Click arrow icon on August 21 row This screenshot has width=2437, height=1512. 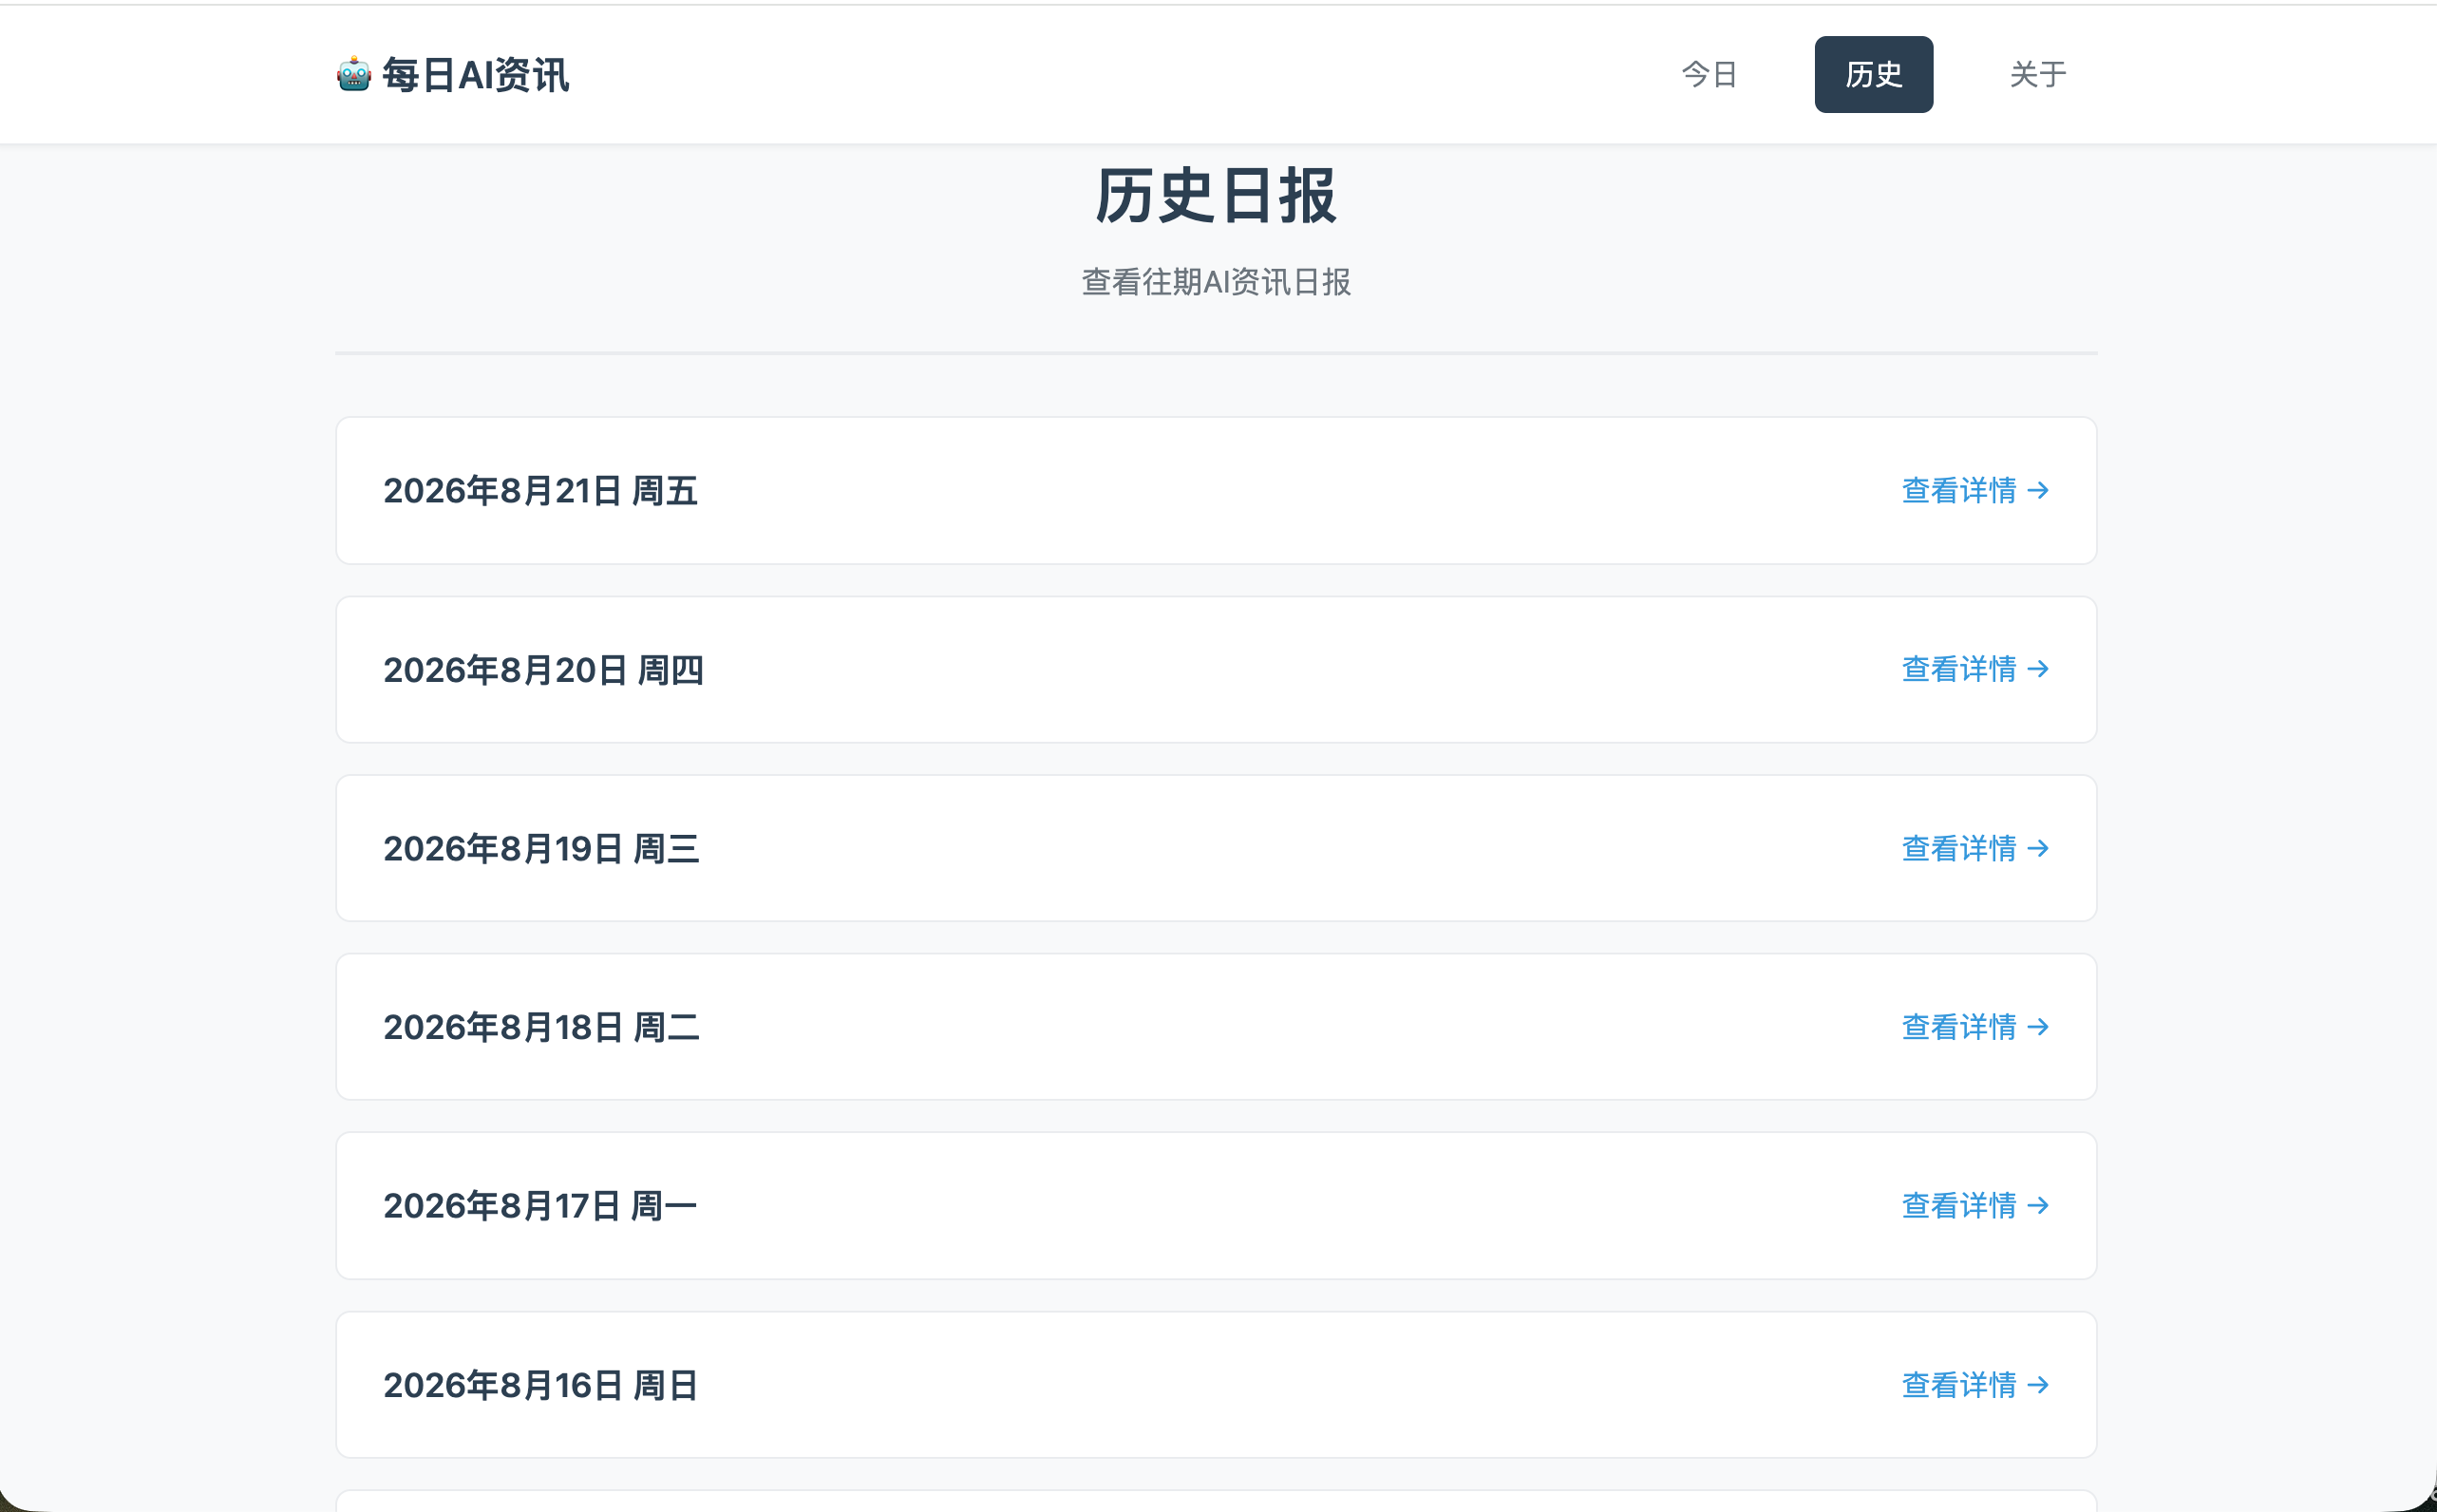coord(2038,490)
